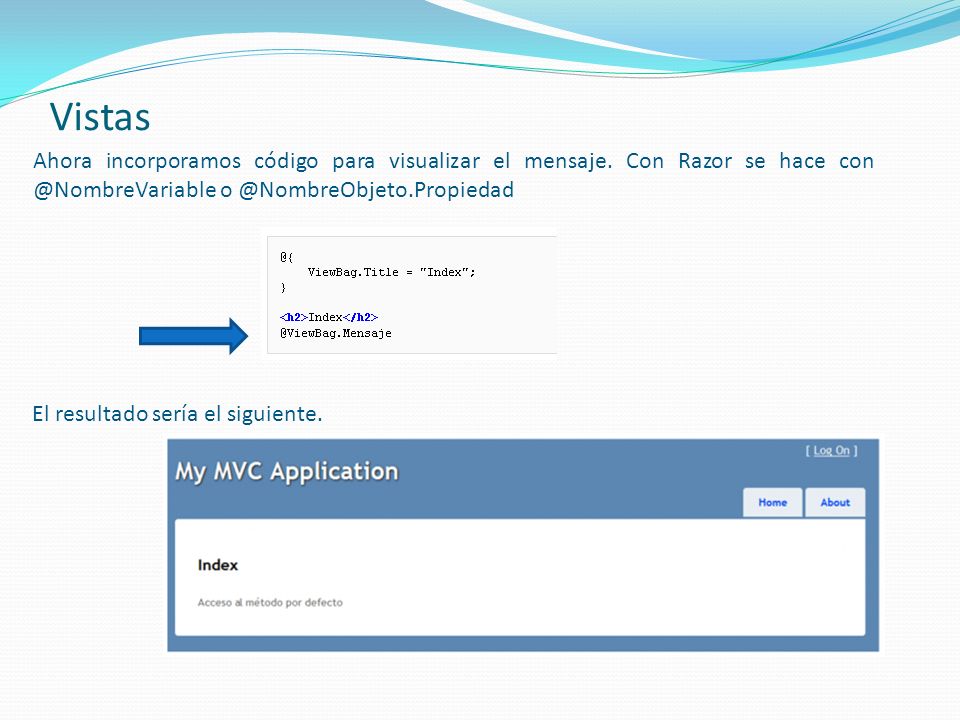Click the <h2>Index</h2> code line
The width and height of the screenshot is (960, 720).
coord(329,317)
